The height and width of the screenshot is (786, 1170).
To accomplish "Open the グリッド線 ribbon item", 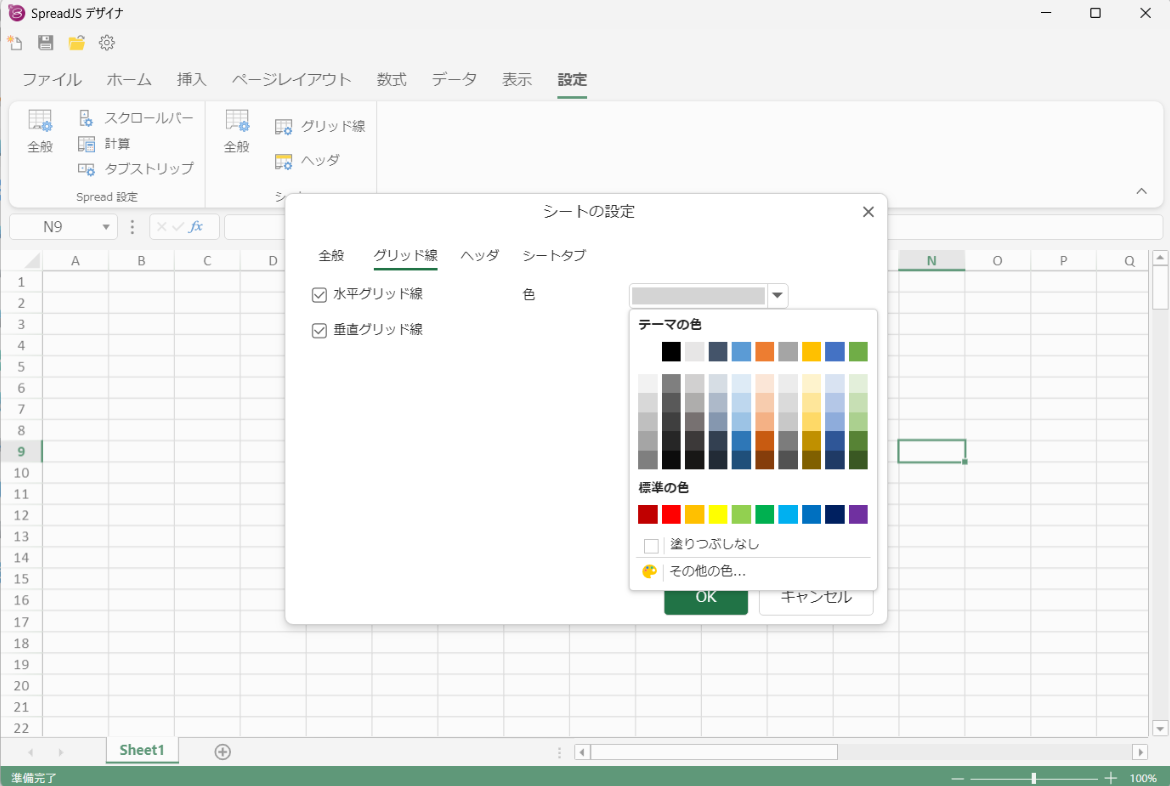I will pos(320,126).
